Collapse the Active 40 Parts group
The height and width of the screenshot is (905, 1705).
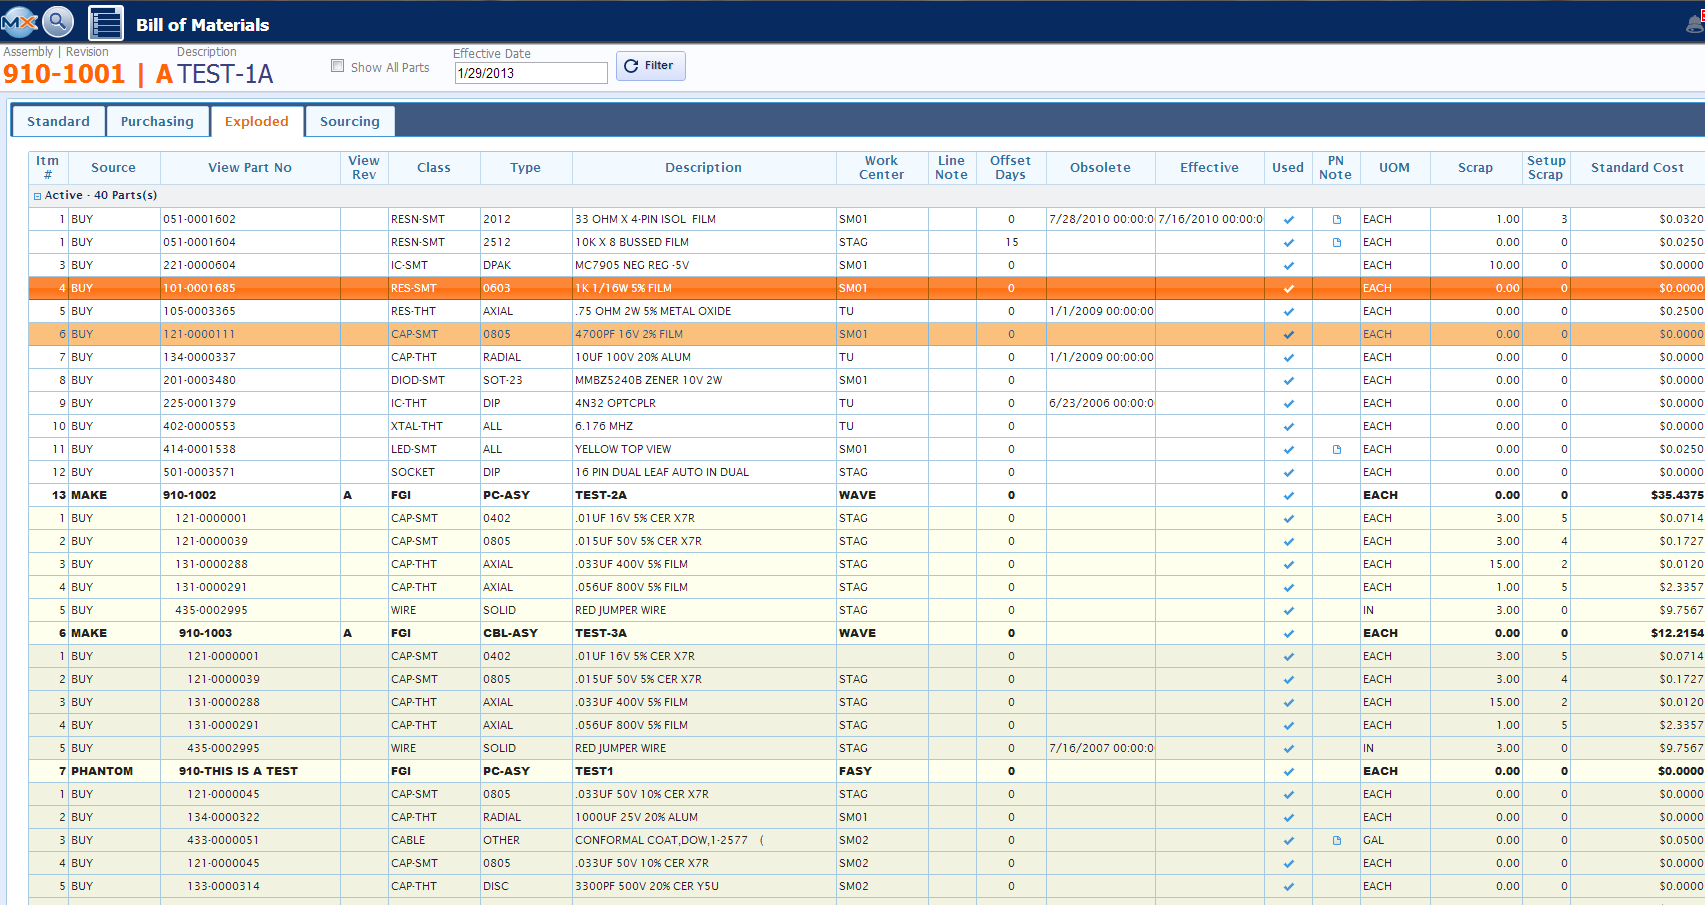[x=37, y=196]
